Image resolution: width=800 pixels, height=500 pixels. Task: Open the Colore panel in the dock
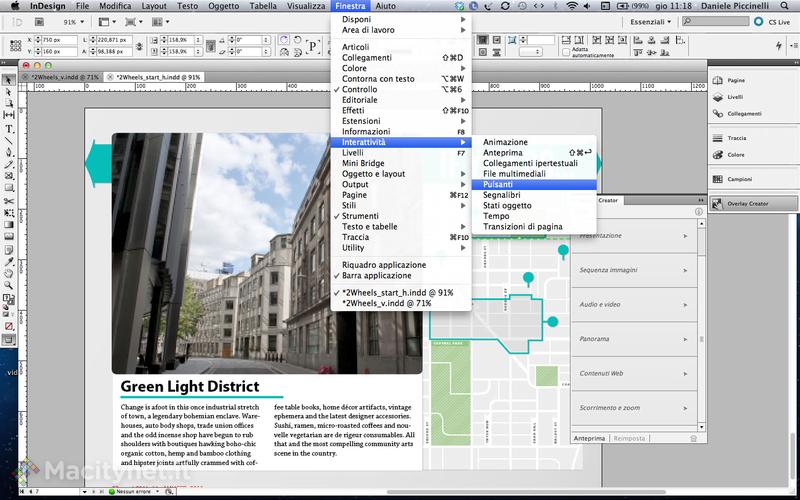coord(735,155)
